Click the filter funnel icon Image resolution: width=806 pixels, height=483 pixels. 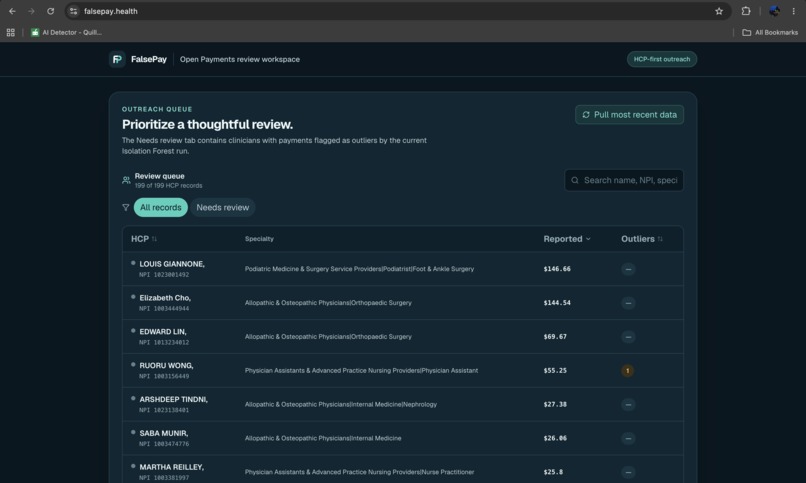pyautogui.click(x=125, y=208)
